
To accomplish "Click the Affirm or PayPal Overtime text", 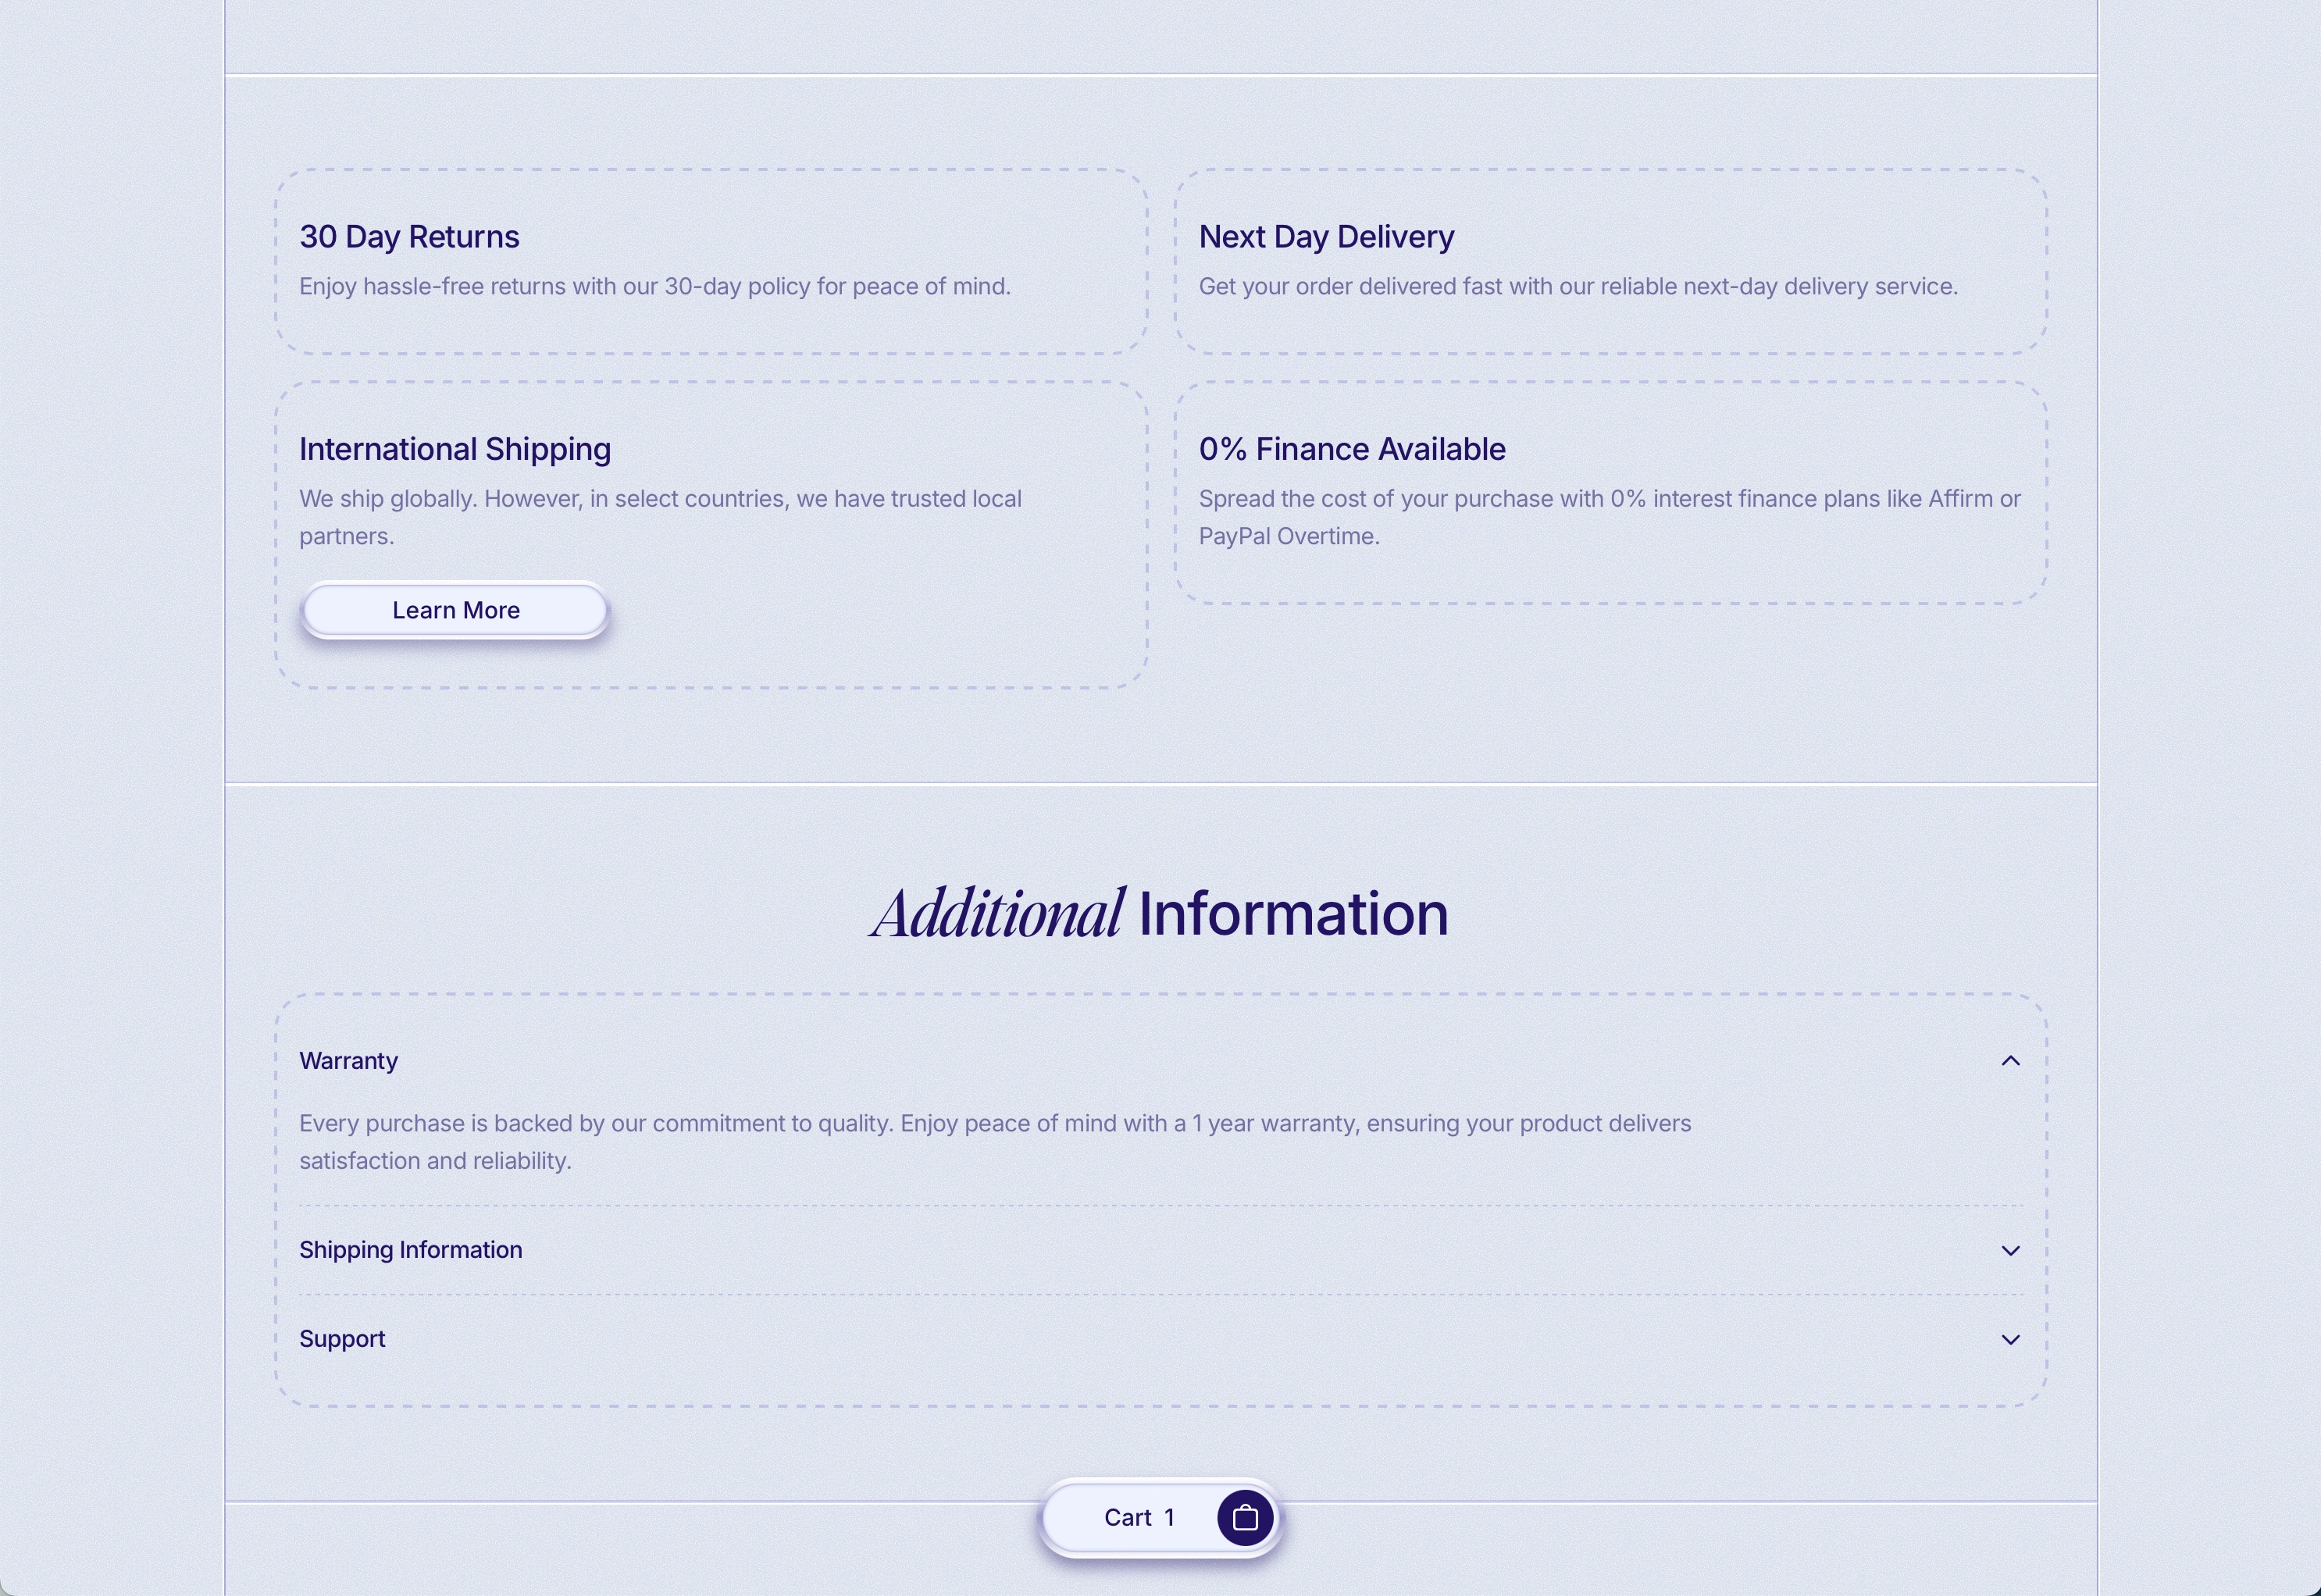I will [1610, 517].
